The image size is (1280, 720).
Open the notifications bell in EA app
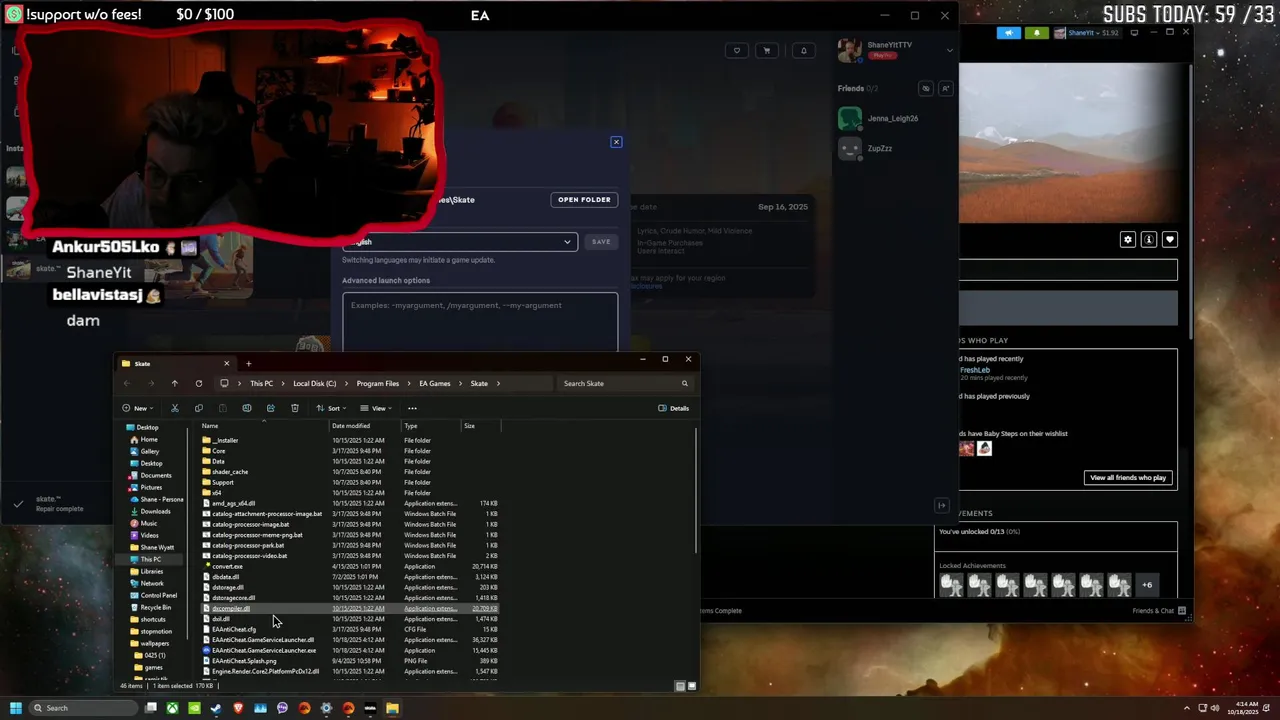click(803, 51)
